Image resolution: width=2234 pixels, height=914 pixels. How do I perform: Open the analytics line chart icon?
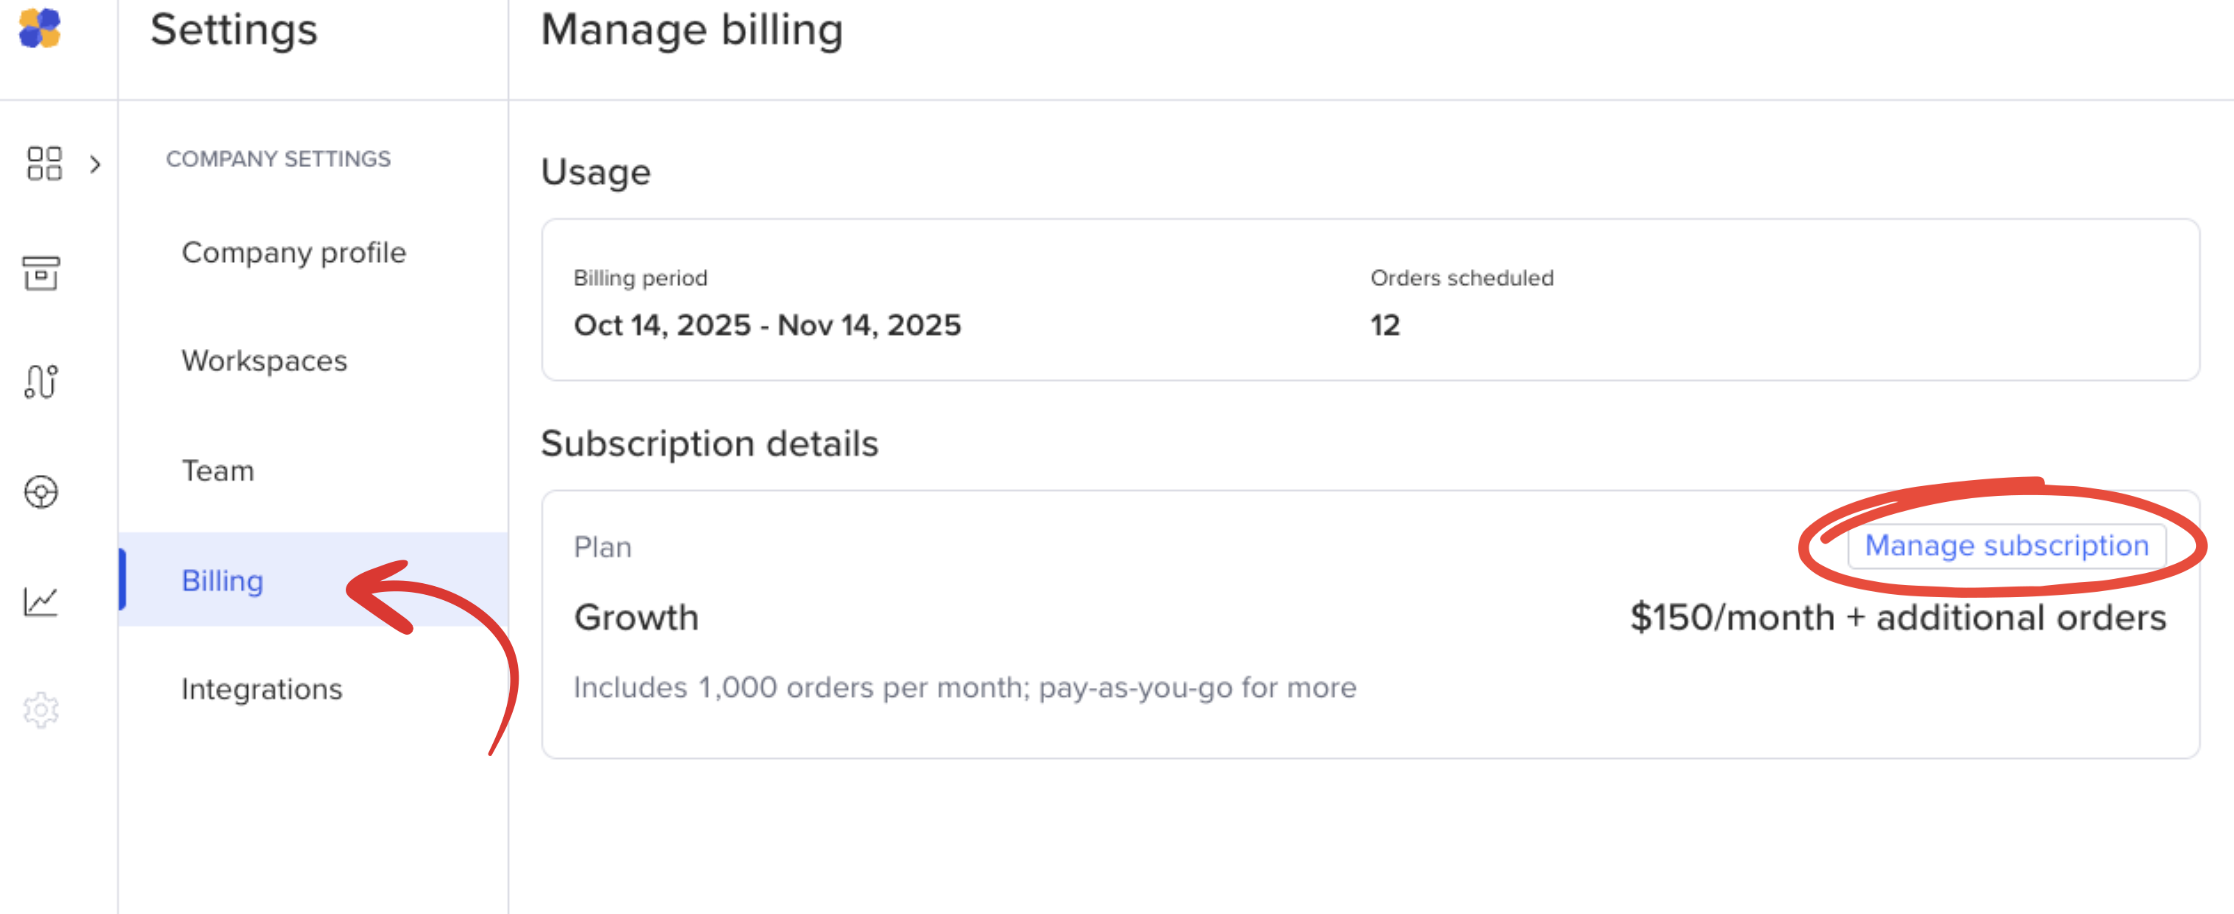pos(41,601)
